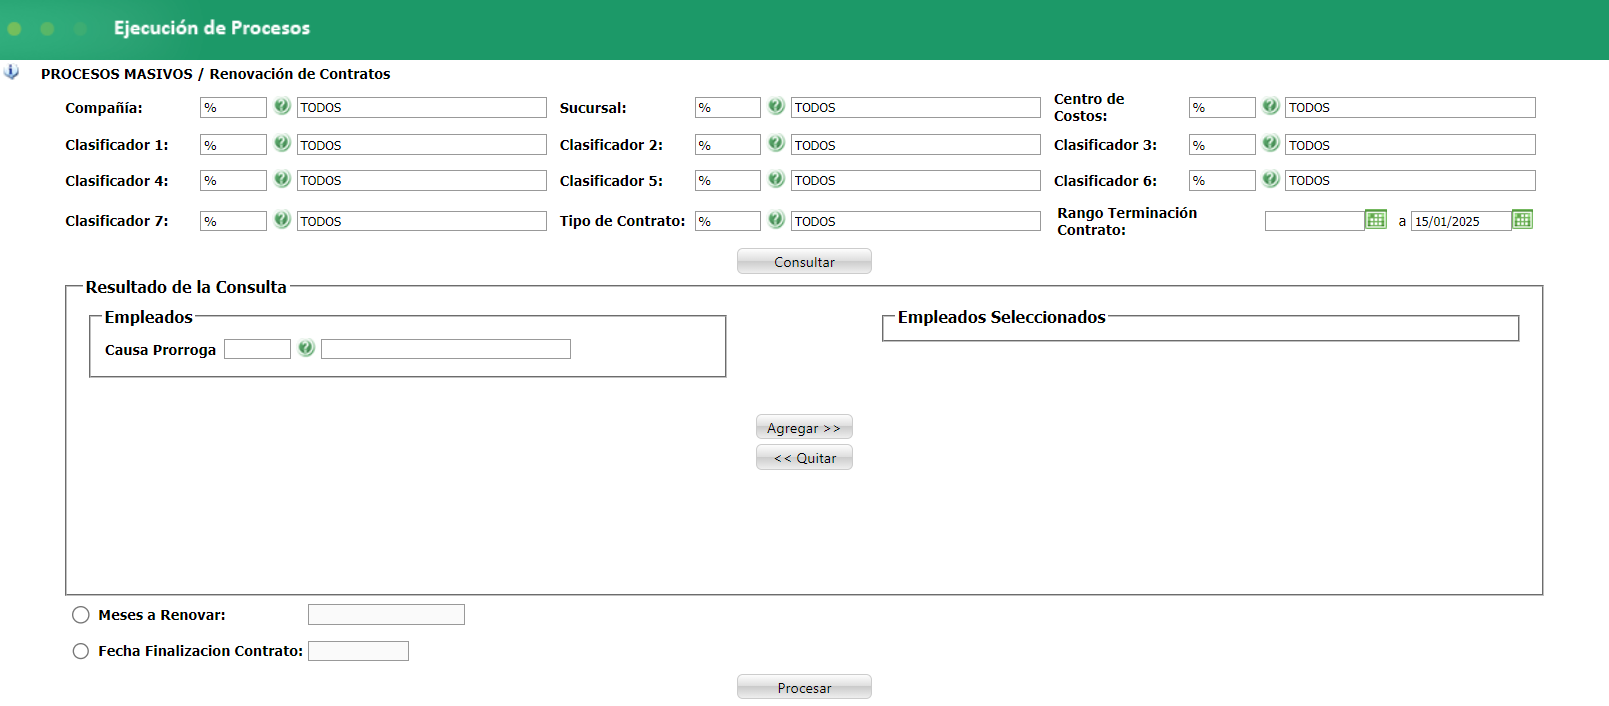Focus the Sucursal TODOS description field
The image size is (1609, 706).
point(916,107)
